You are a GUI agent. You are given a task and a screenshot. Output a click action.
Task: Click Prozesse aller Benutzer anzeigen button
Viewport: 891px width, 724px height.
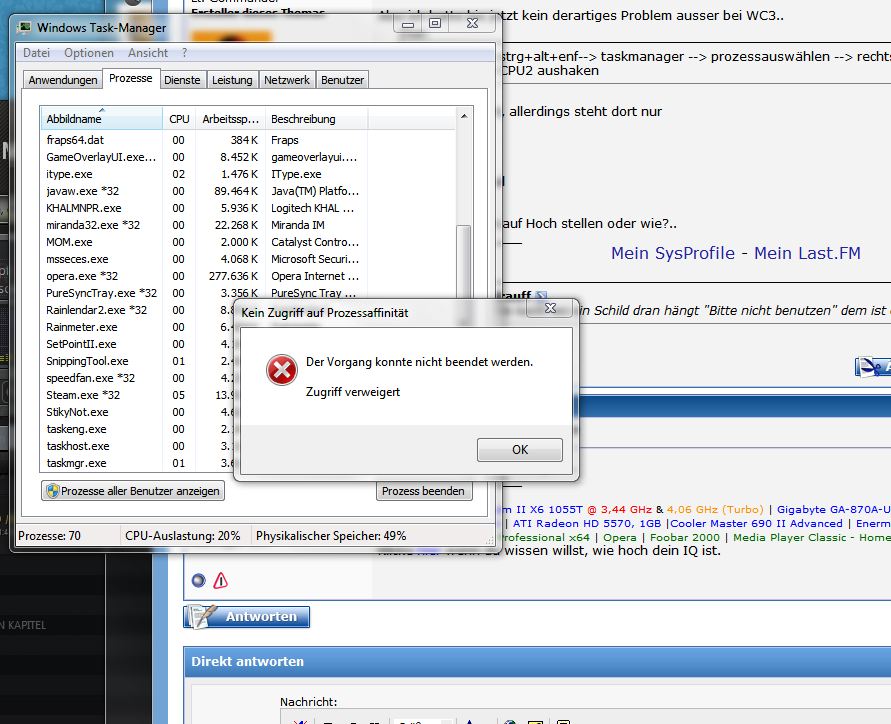[x=133, y=491]
